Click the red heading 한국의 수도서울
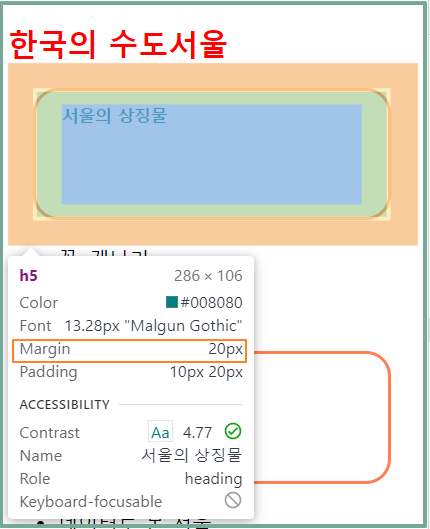 (x=118, y=44)
